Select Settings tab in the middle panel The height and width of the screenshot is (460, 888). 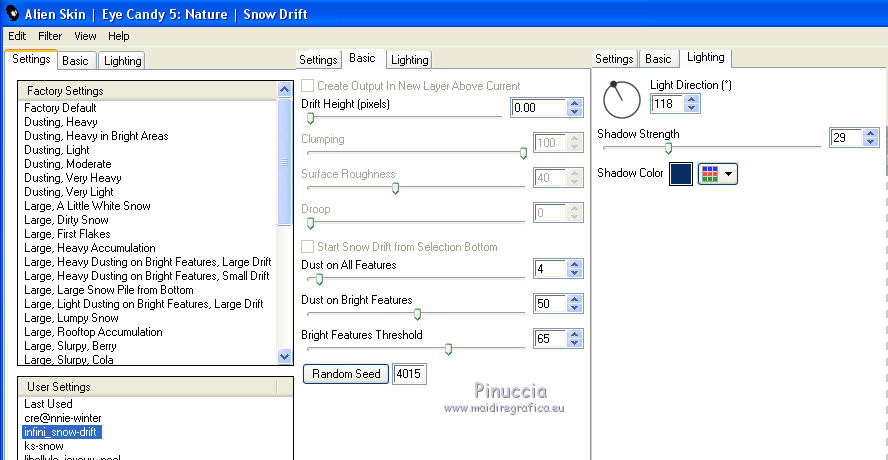(x=318, y=59)
